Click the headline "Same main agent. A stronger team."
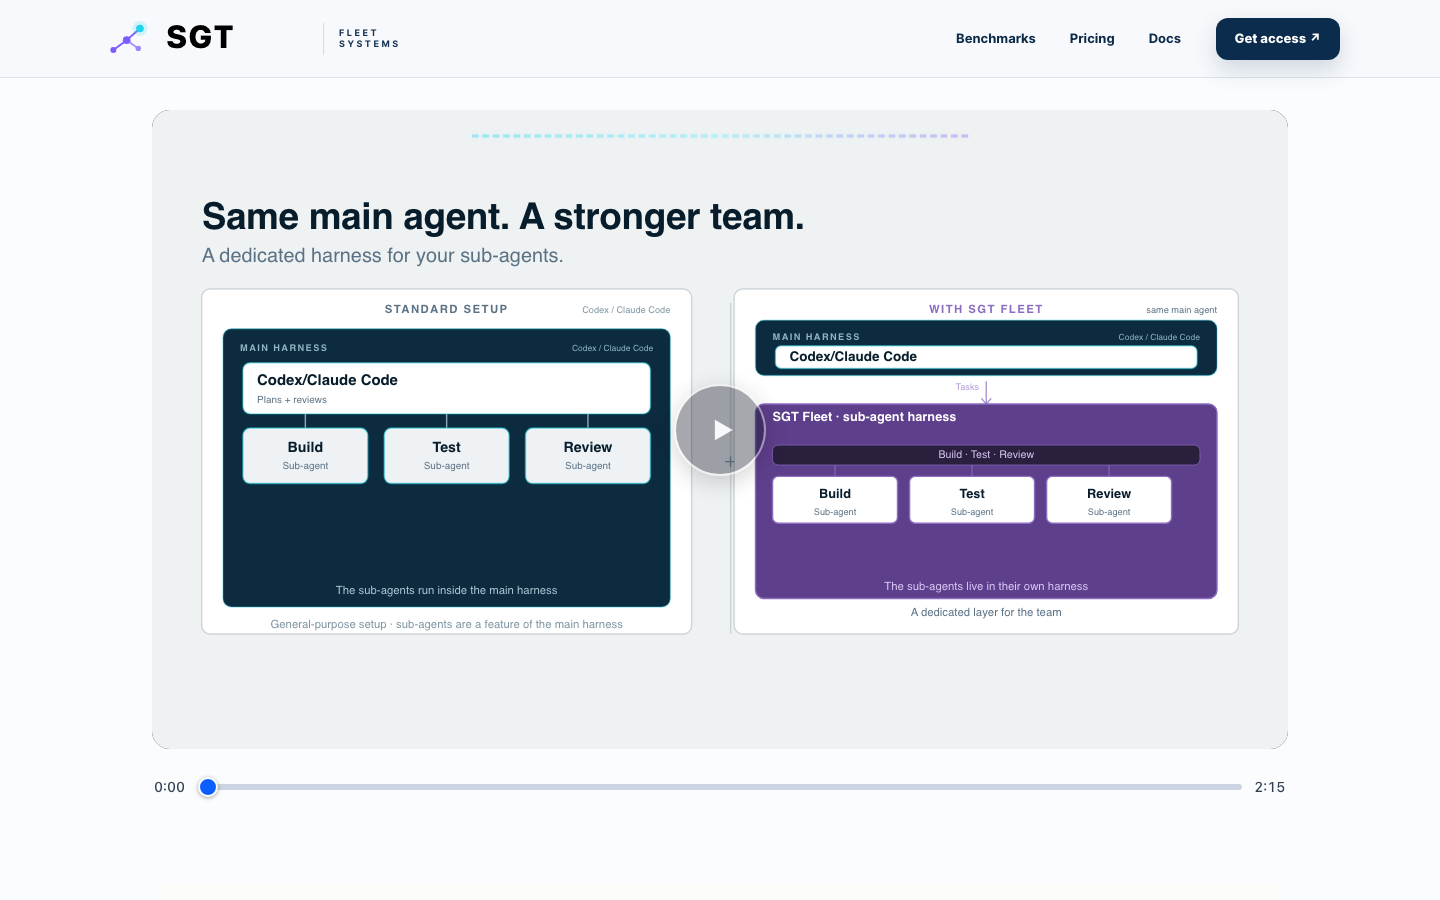This screenshot has height=900, width=1440. coord(503,216)
